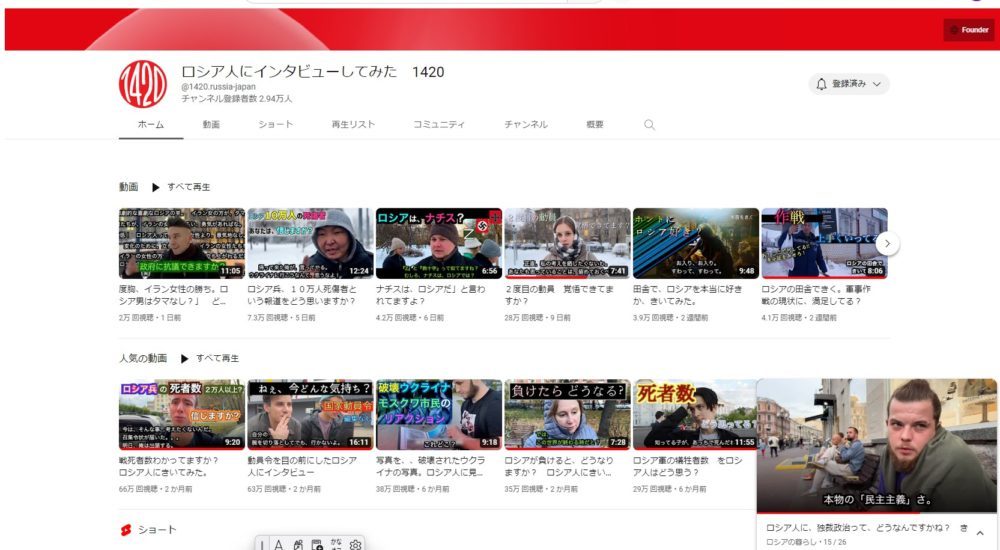Click title 写真を、、破壊されたウクラ
The image size is (1000, 550).
pos(430,466)
